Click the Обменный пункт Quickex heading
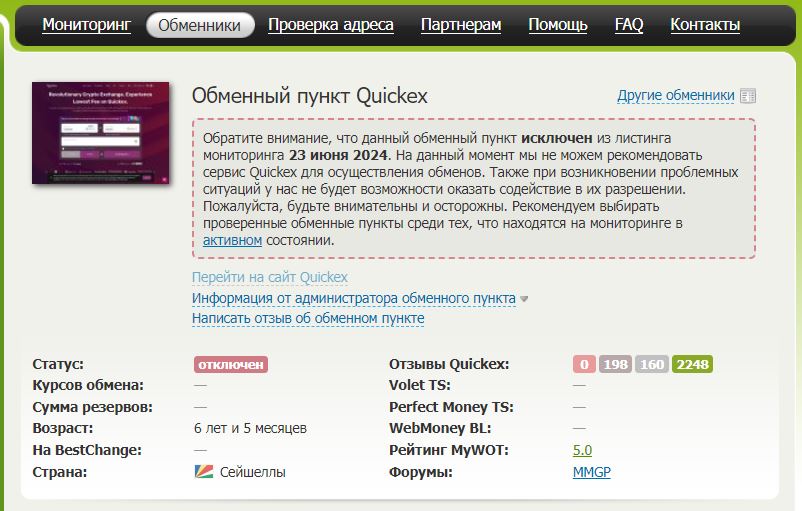The width and height of the screenshot is (802, 511). point(309,96)
